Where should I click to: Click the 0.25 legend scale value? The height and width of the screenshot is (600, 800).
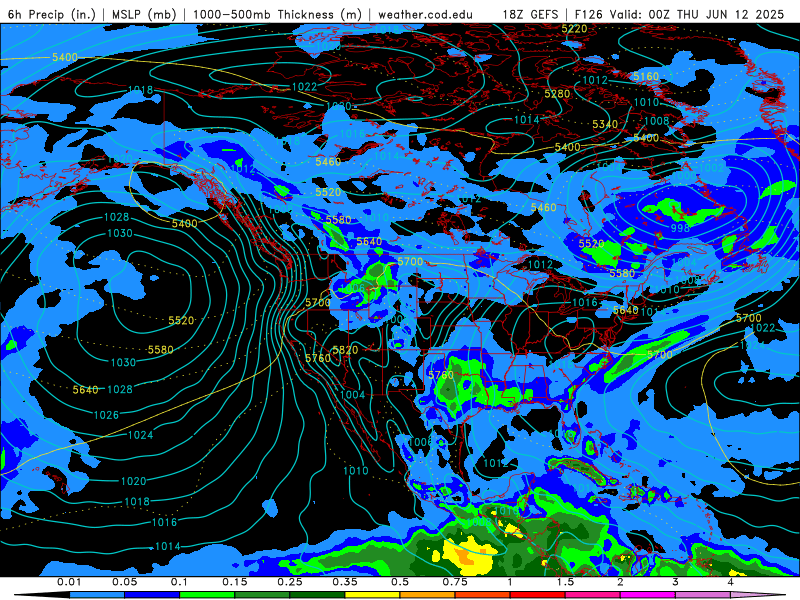289,582
